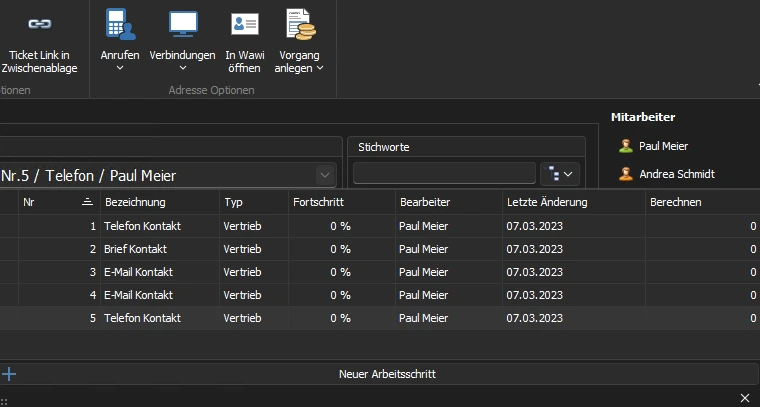760x407 pixels.
Task: Close the bottom panel with X
Action: click(x=745, y=398)
